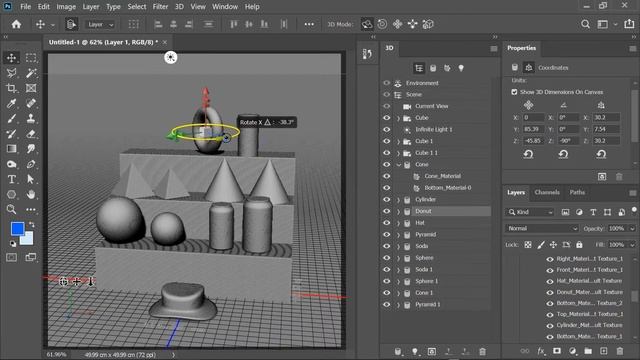Expand the Pyramid mesh node

click(x=398, y=235)
